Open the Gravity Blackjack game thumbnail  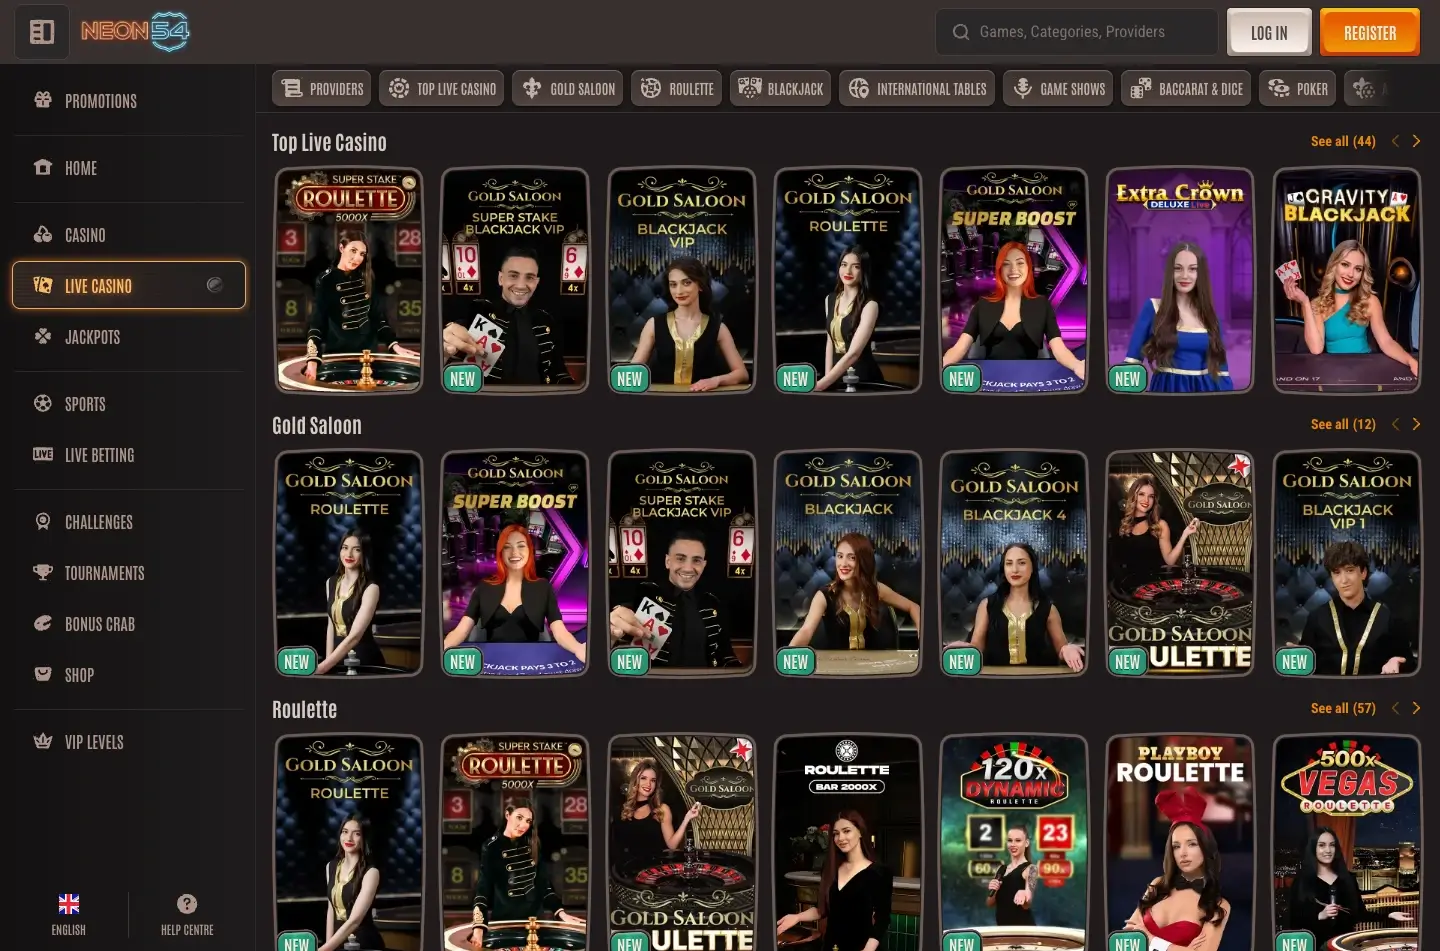point(1346,280)
